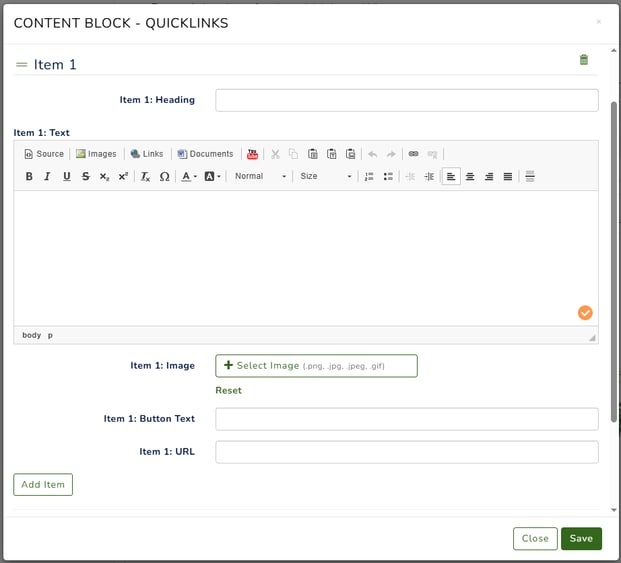Insert a horizontal line
621x563 pixels.
coord(530,176)
